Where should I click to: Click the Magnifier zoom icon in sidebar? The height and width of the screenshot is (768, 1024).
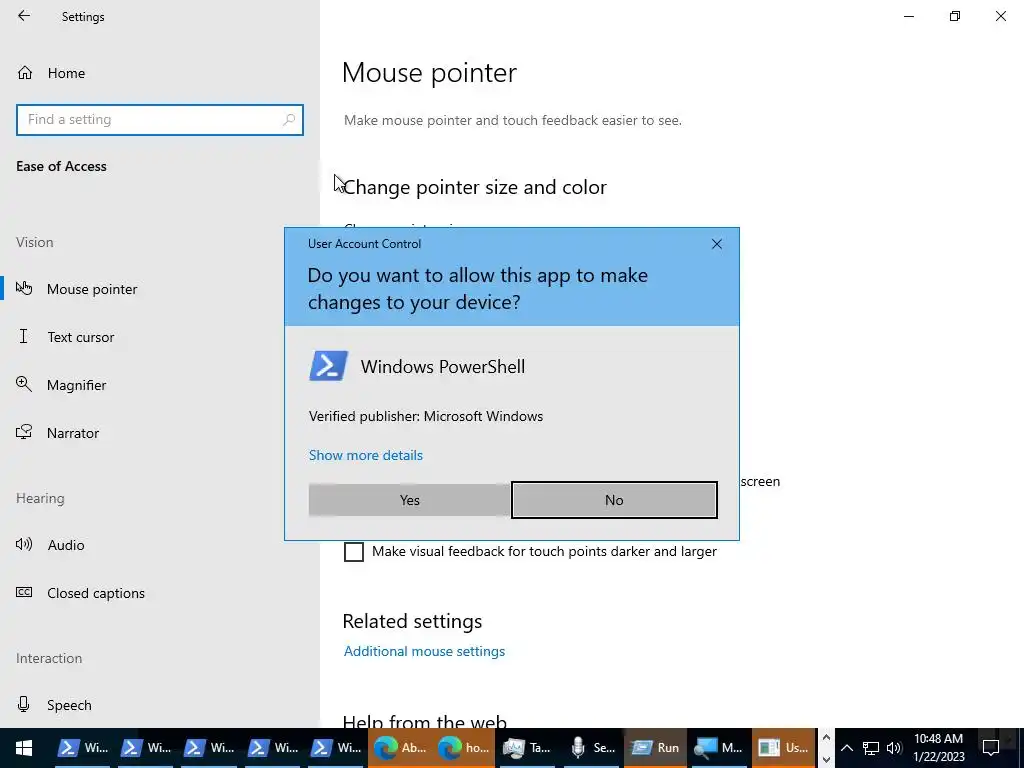(x=24, y=384)
